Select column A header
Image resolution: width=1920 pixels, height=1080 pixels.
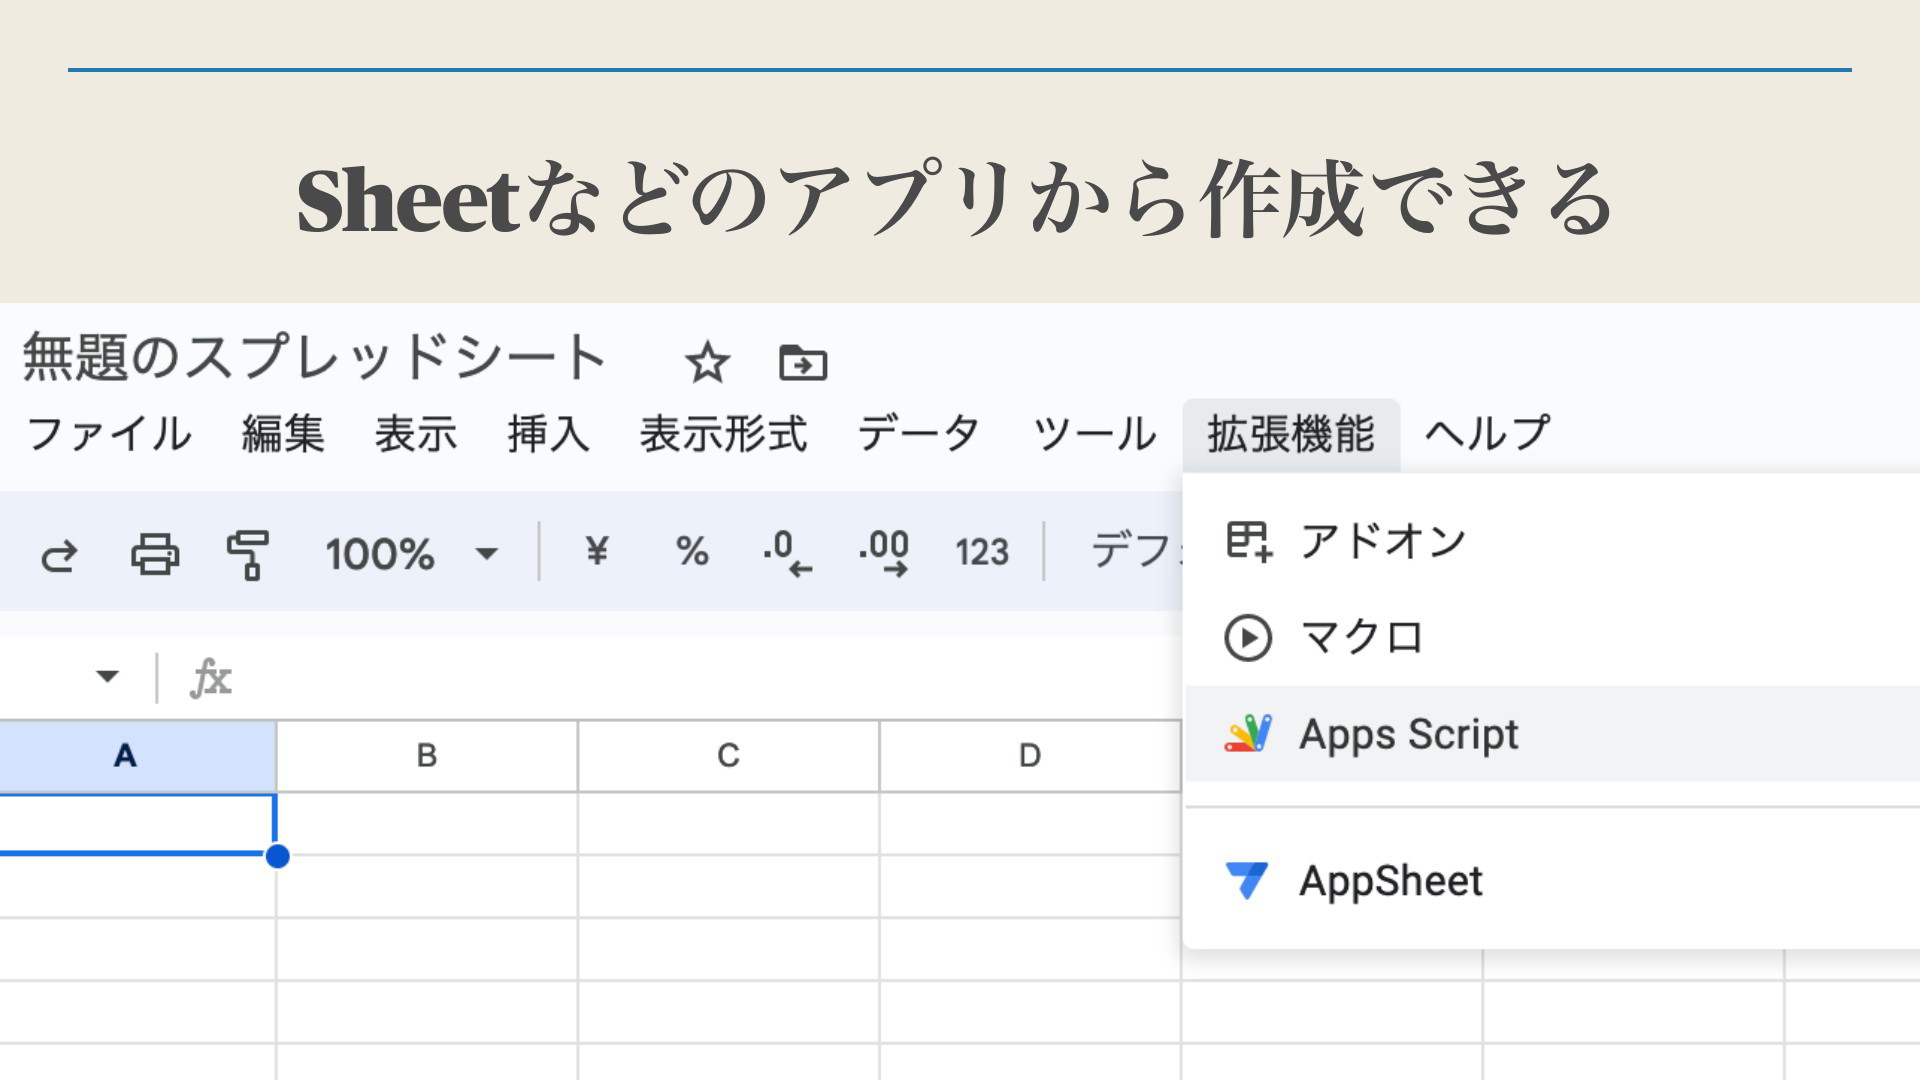(137, 756)
